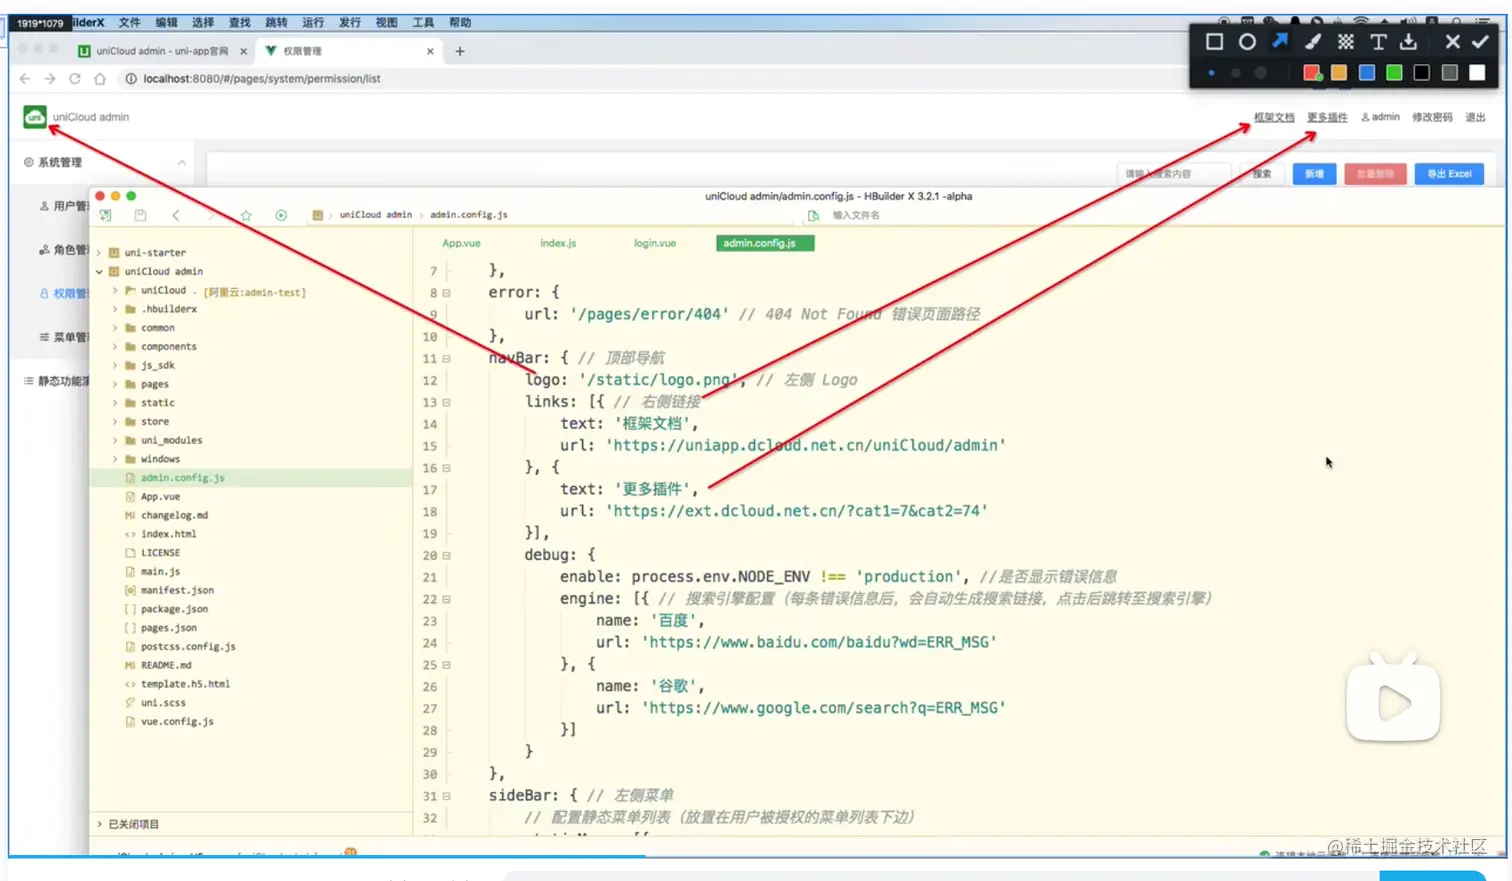Collapse the uniCloud admin project
This screenshot has height=881, width=1512.
click(x=99, y=272)
